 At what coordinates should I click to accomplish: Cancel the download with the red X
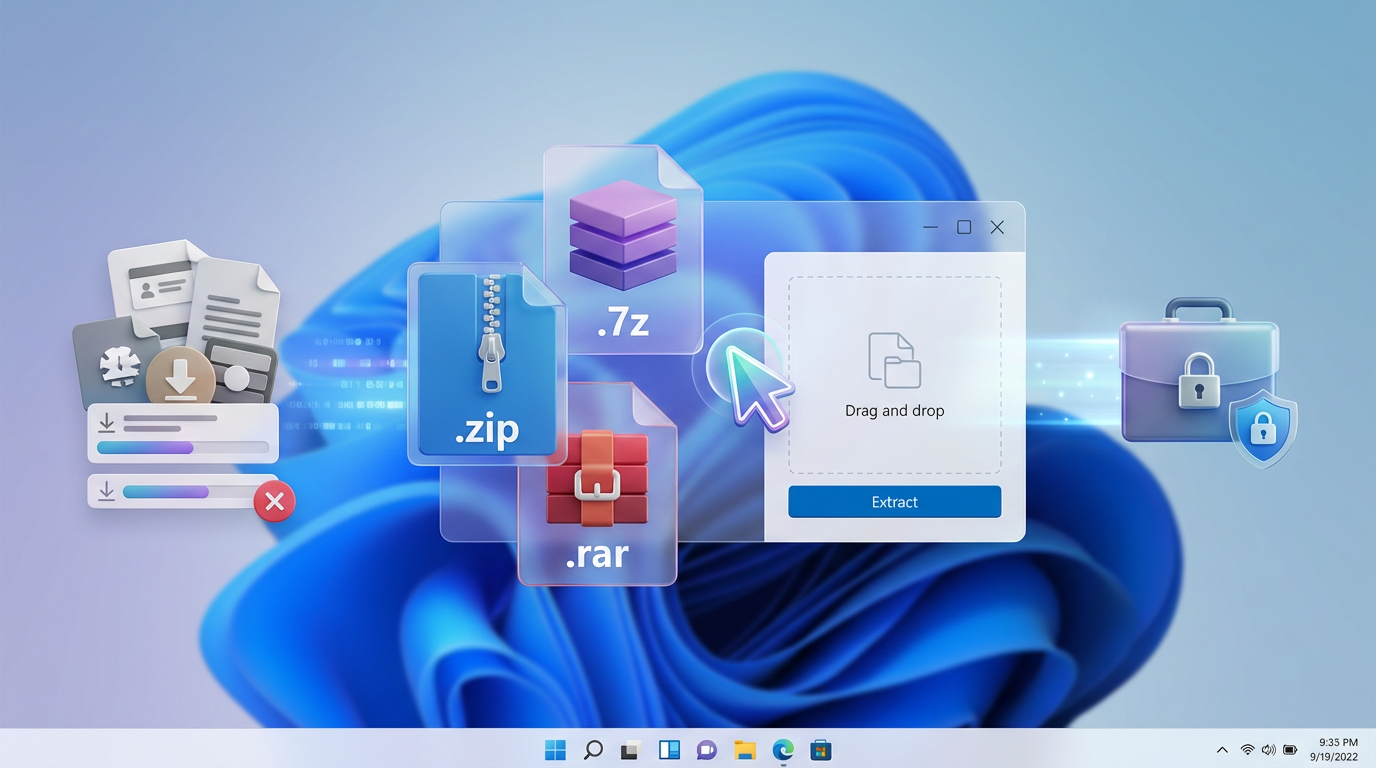[x=274, y=501]
